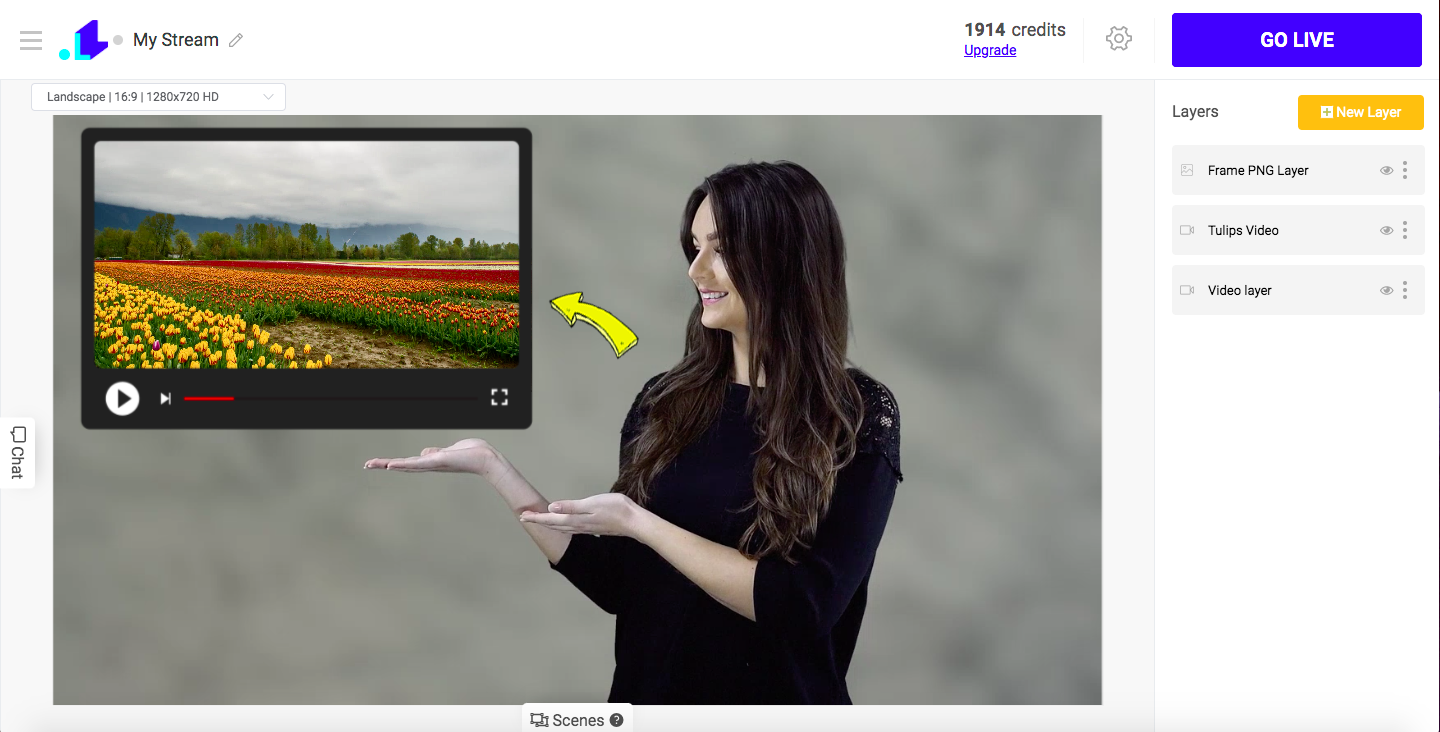Click the camera icon of Video layer
The width and height of the screenshot is (1440, 732).
(x=1187, y=290)
